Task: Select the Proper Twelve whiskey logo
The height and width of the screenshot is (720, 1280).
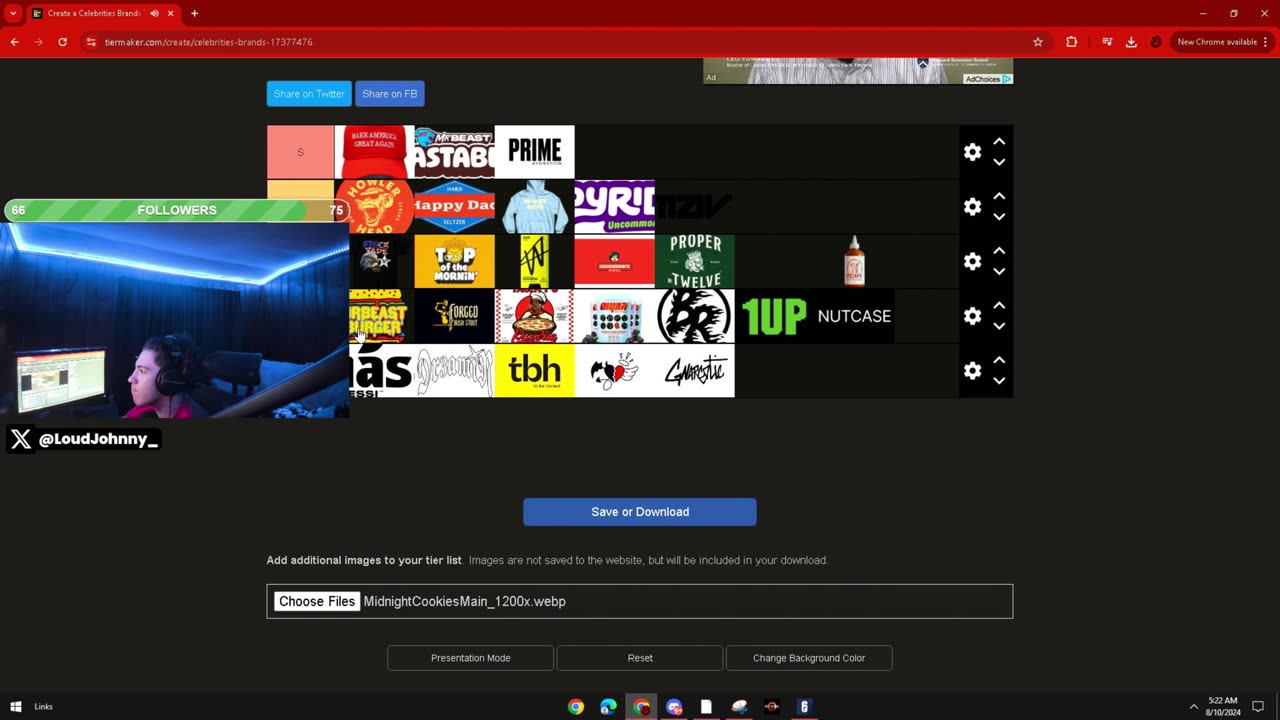Action: [694, 261]
